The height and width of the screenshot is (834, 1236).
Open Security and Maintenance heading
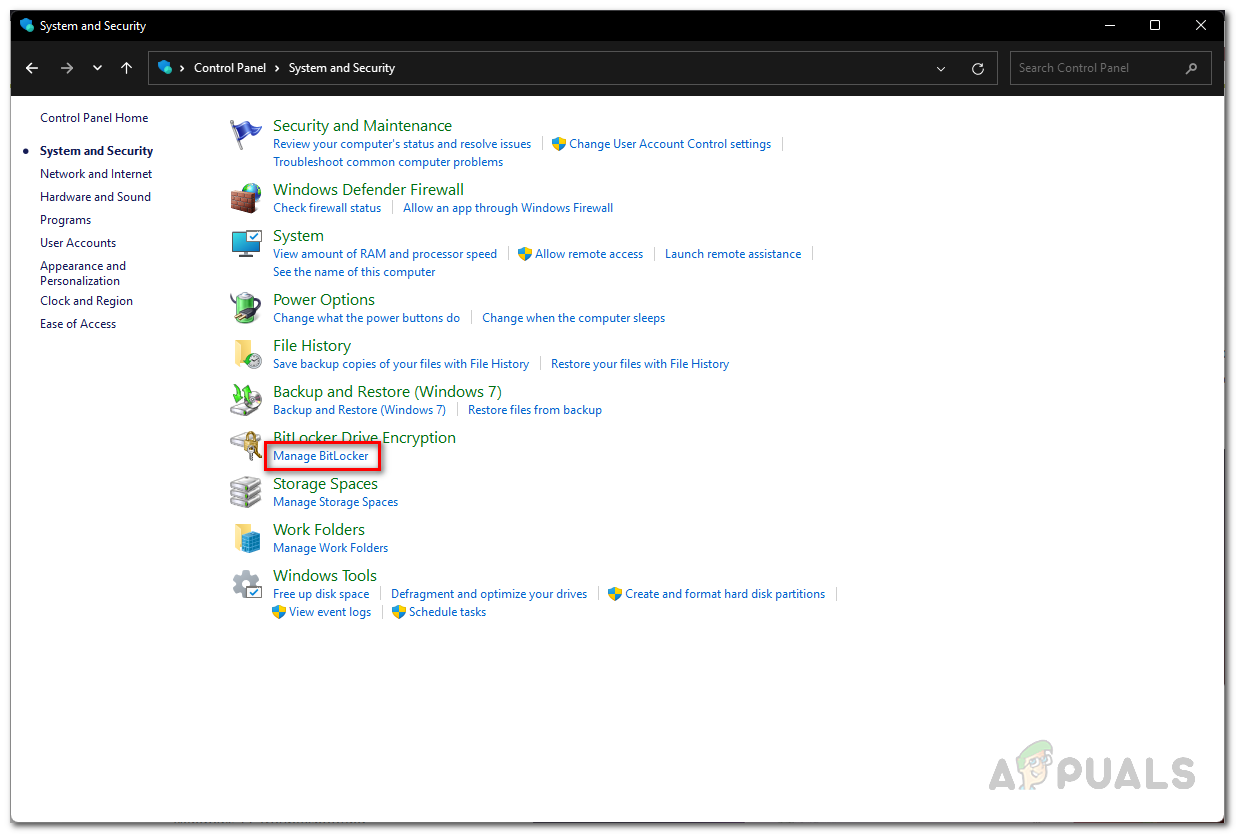pyautogui.click(x=362, y=126)
